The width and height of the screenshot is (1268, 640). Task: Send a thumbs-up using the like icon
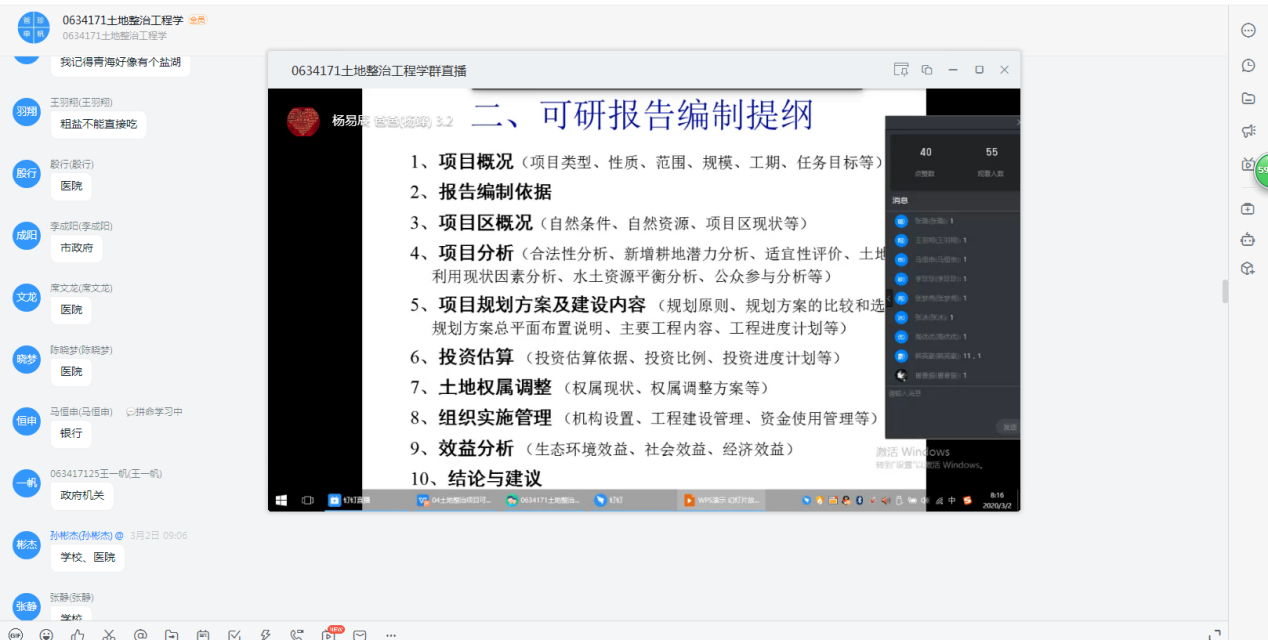(77, 633)
